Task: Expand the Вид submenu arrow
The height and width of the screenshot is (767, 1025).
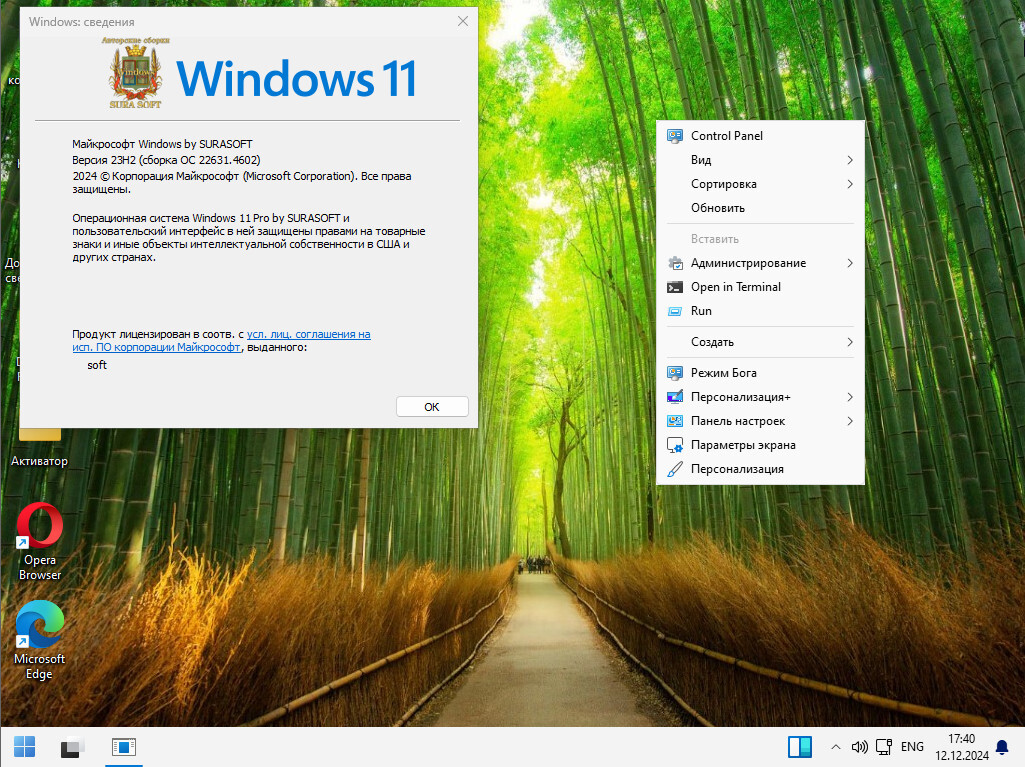Action: coord(850,160)
